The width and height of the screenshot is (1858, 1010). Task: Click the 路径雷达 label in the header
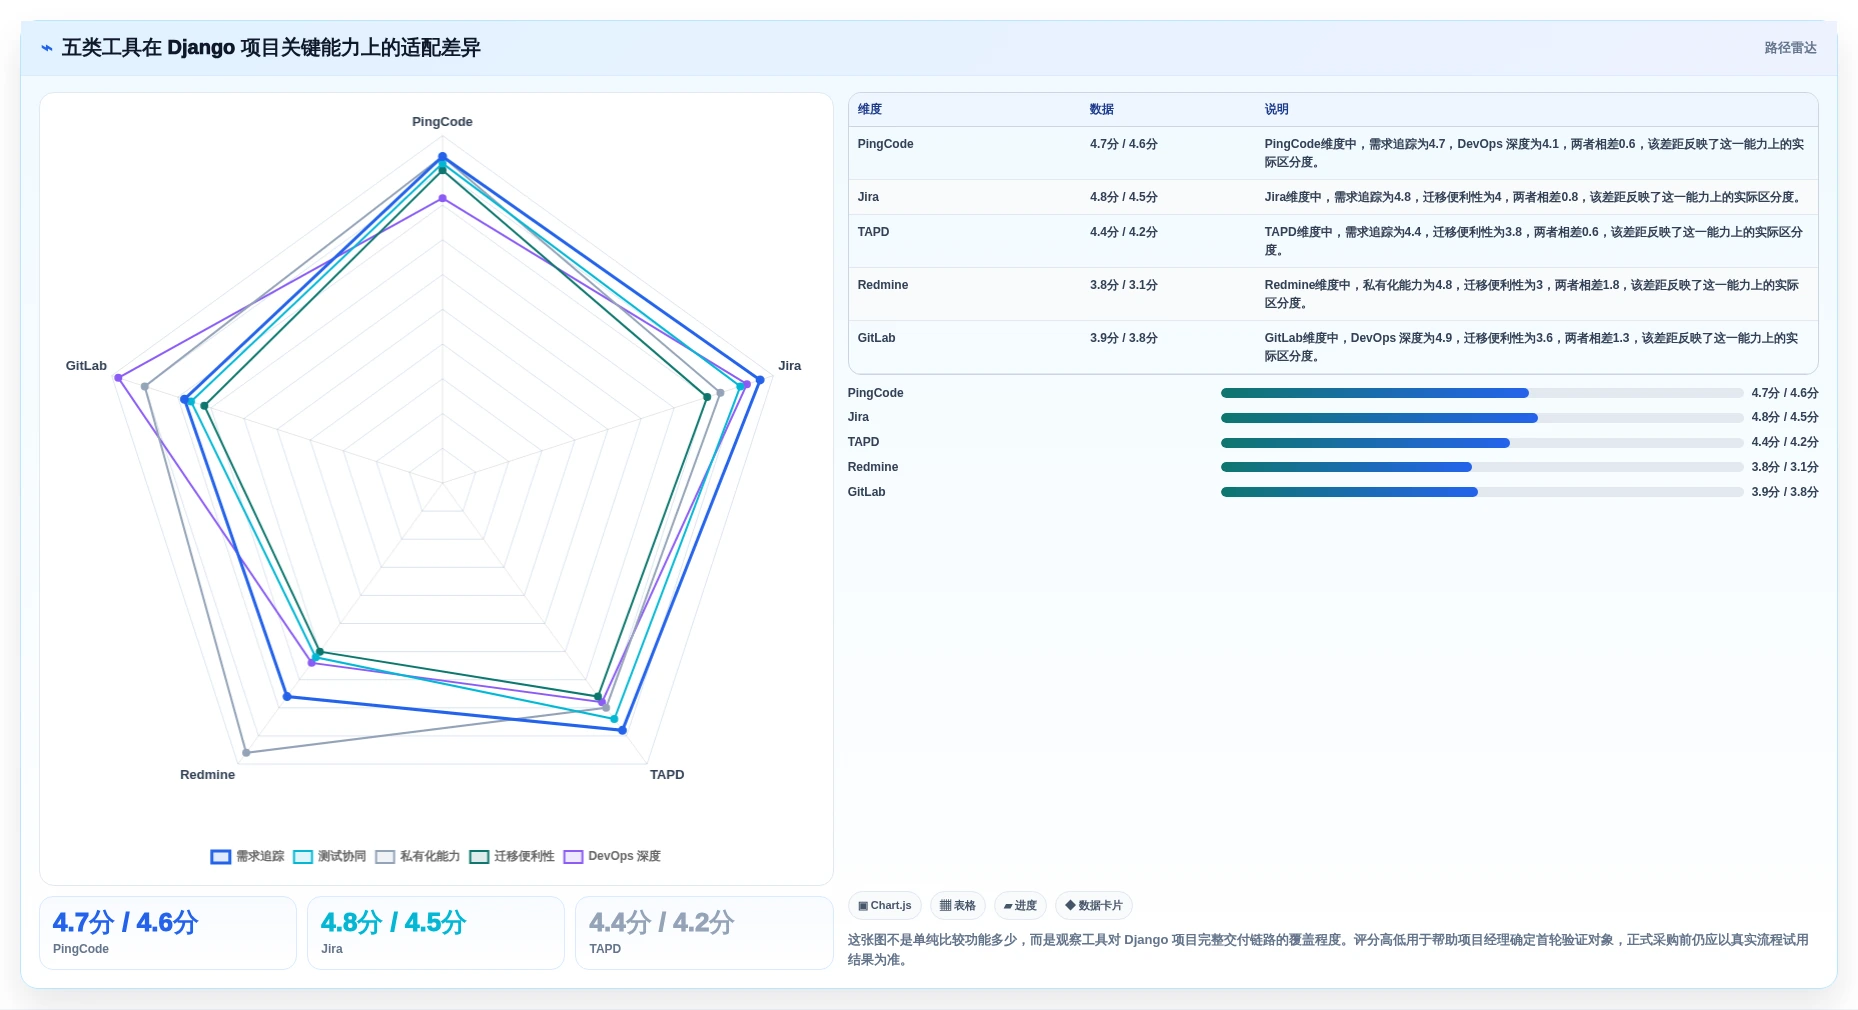(1790, 48)
